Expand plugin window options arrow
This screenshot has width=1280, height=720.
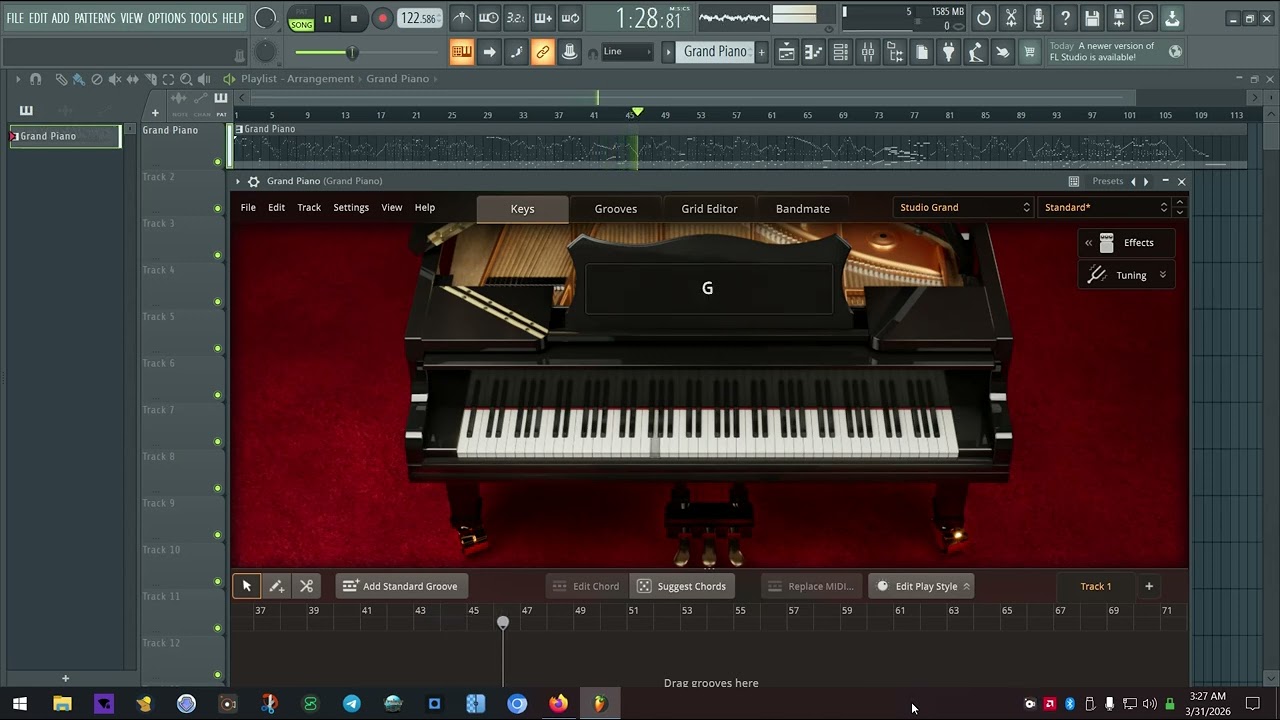click(x=238, y=181)
